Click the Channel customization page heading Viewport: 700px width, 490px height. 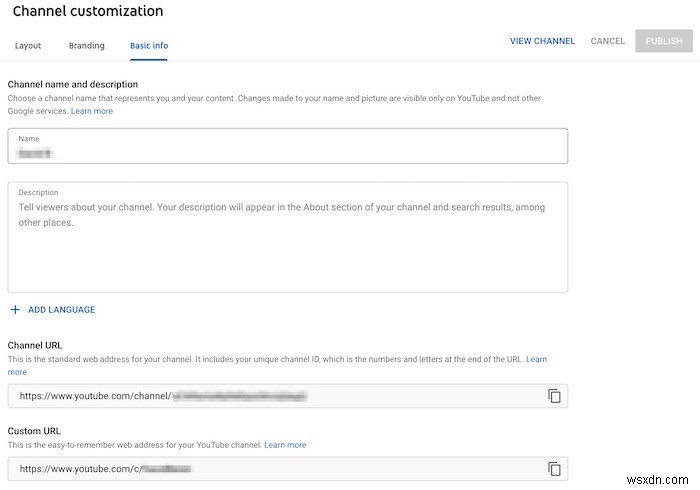pos(88,11)
